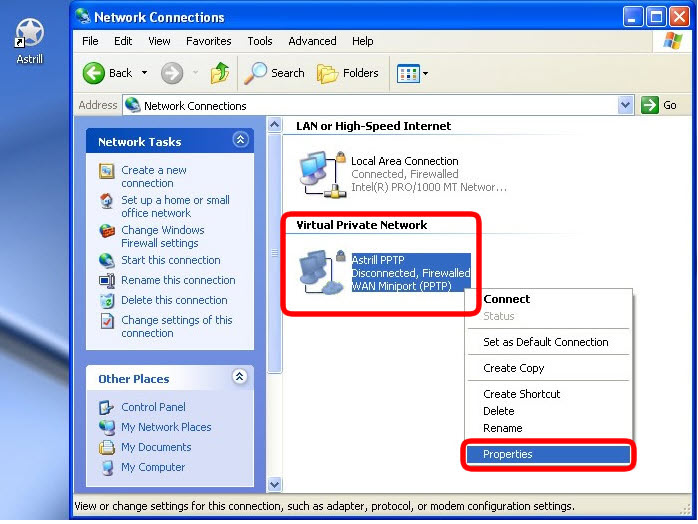Click Delete this connection link
Image resolution: width=698 pixels, height=524 pixels.
(174, 300)
